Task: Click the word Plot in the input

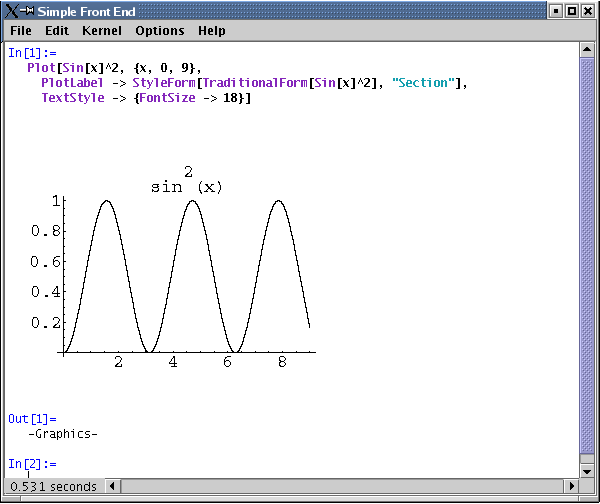Action: [x=41, y=68]
